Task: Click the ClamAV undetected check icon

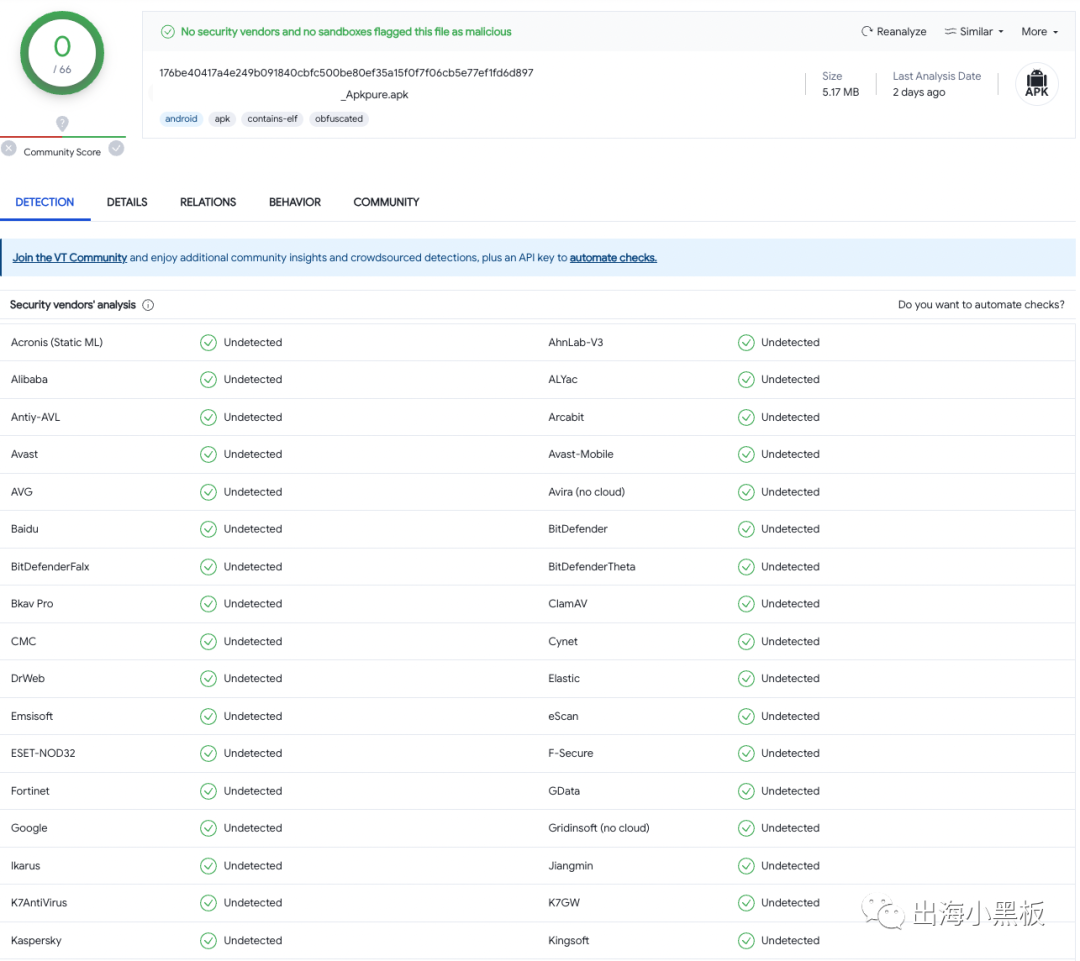Action: click(746, 604)
